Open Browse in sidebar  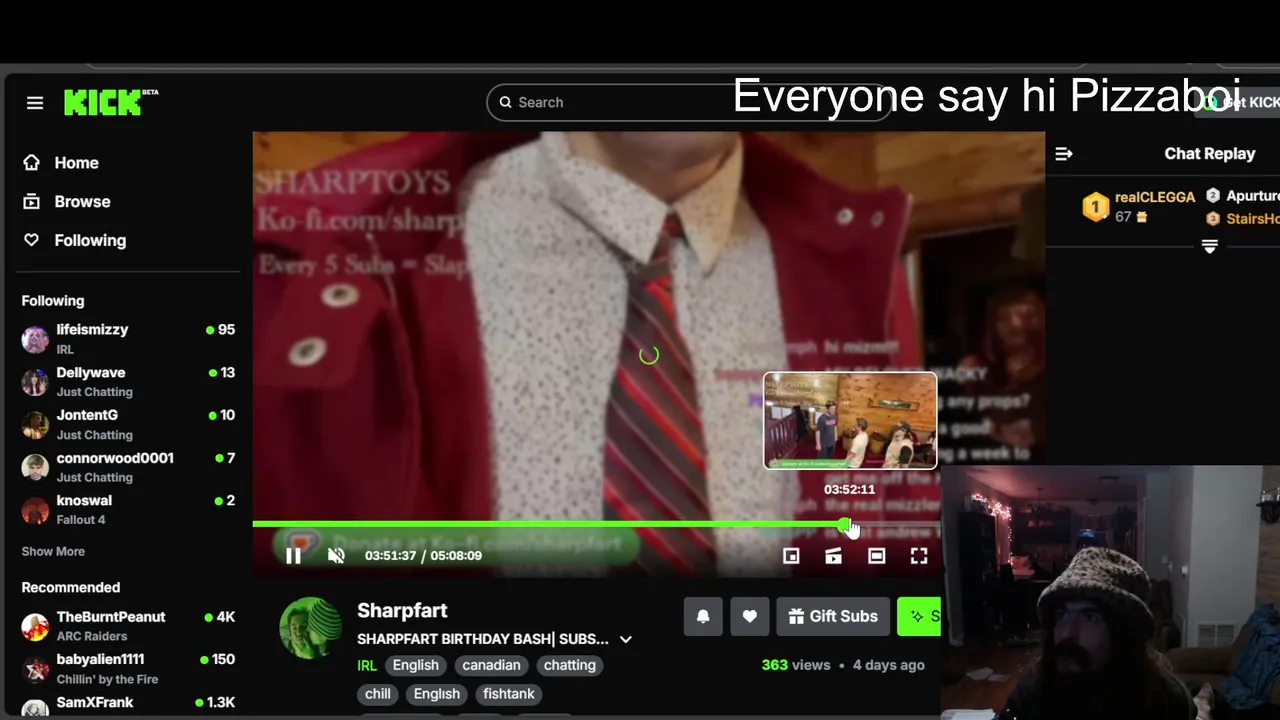coord(81,201)
